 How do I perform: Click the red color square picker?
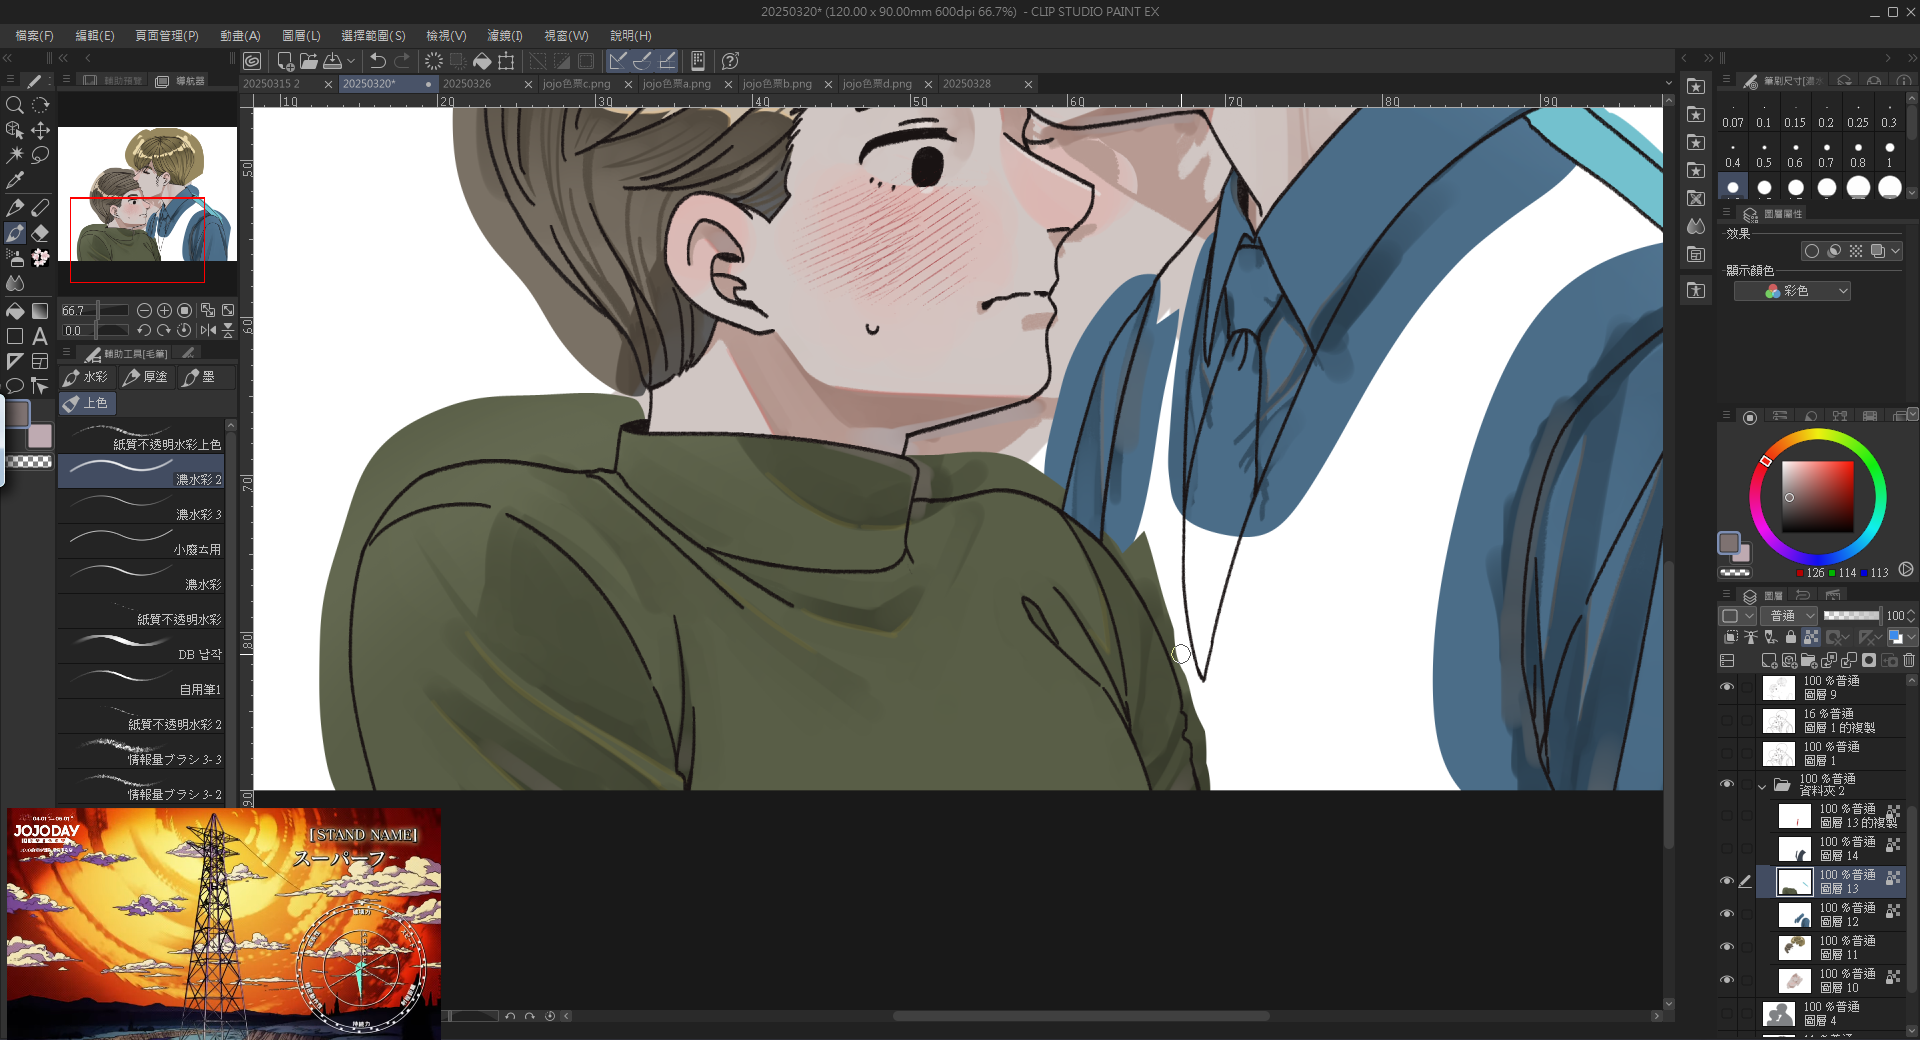pyautogui.click(x=1817, y=497)
